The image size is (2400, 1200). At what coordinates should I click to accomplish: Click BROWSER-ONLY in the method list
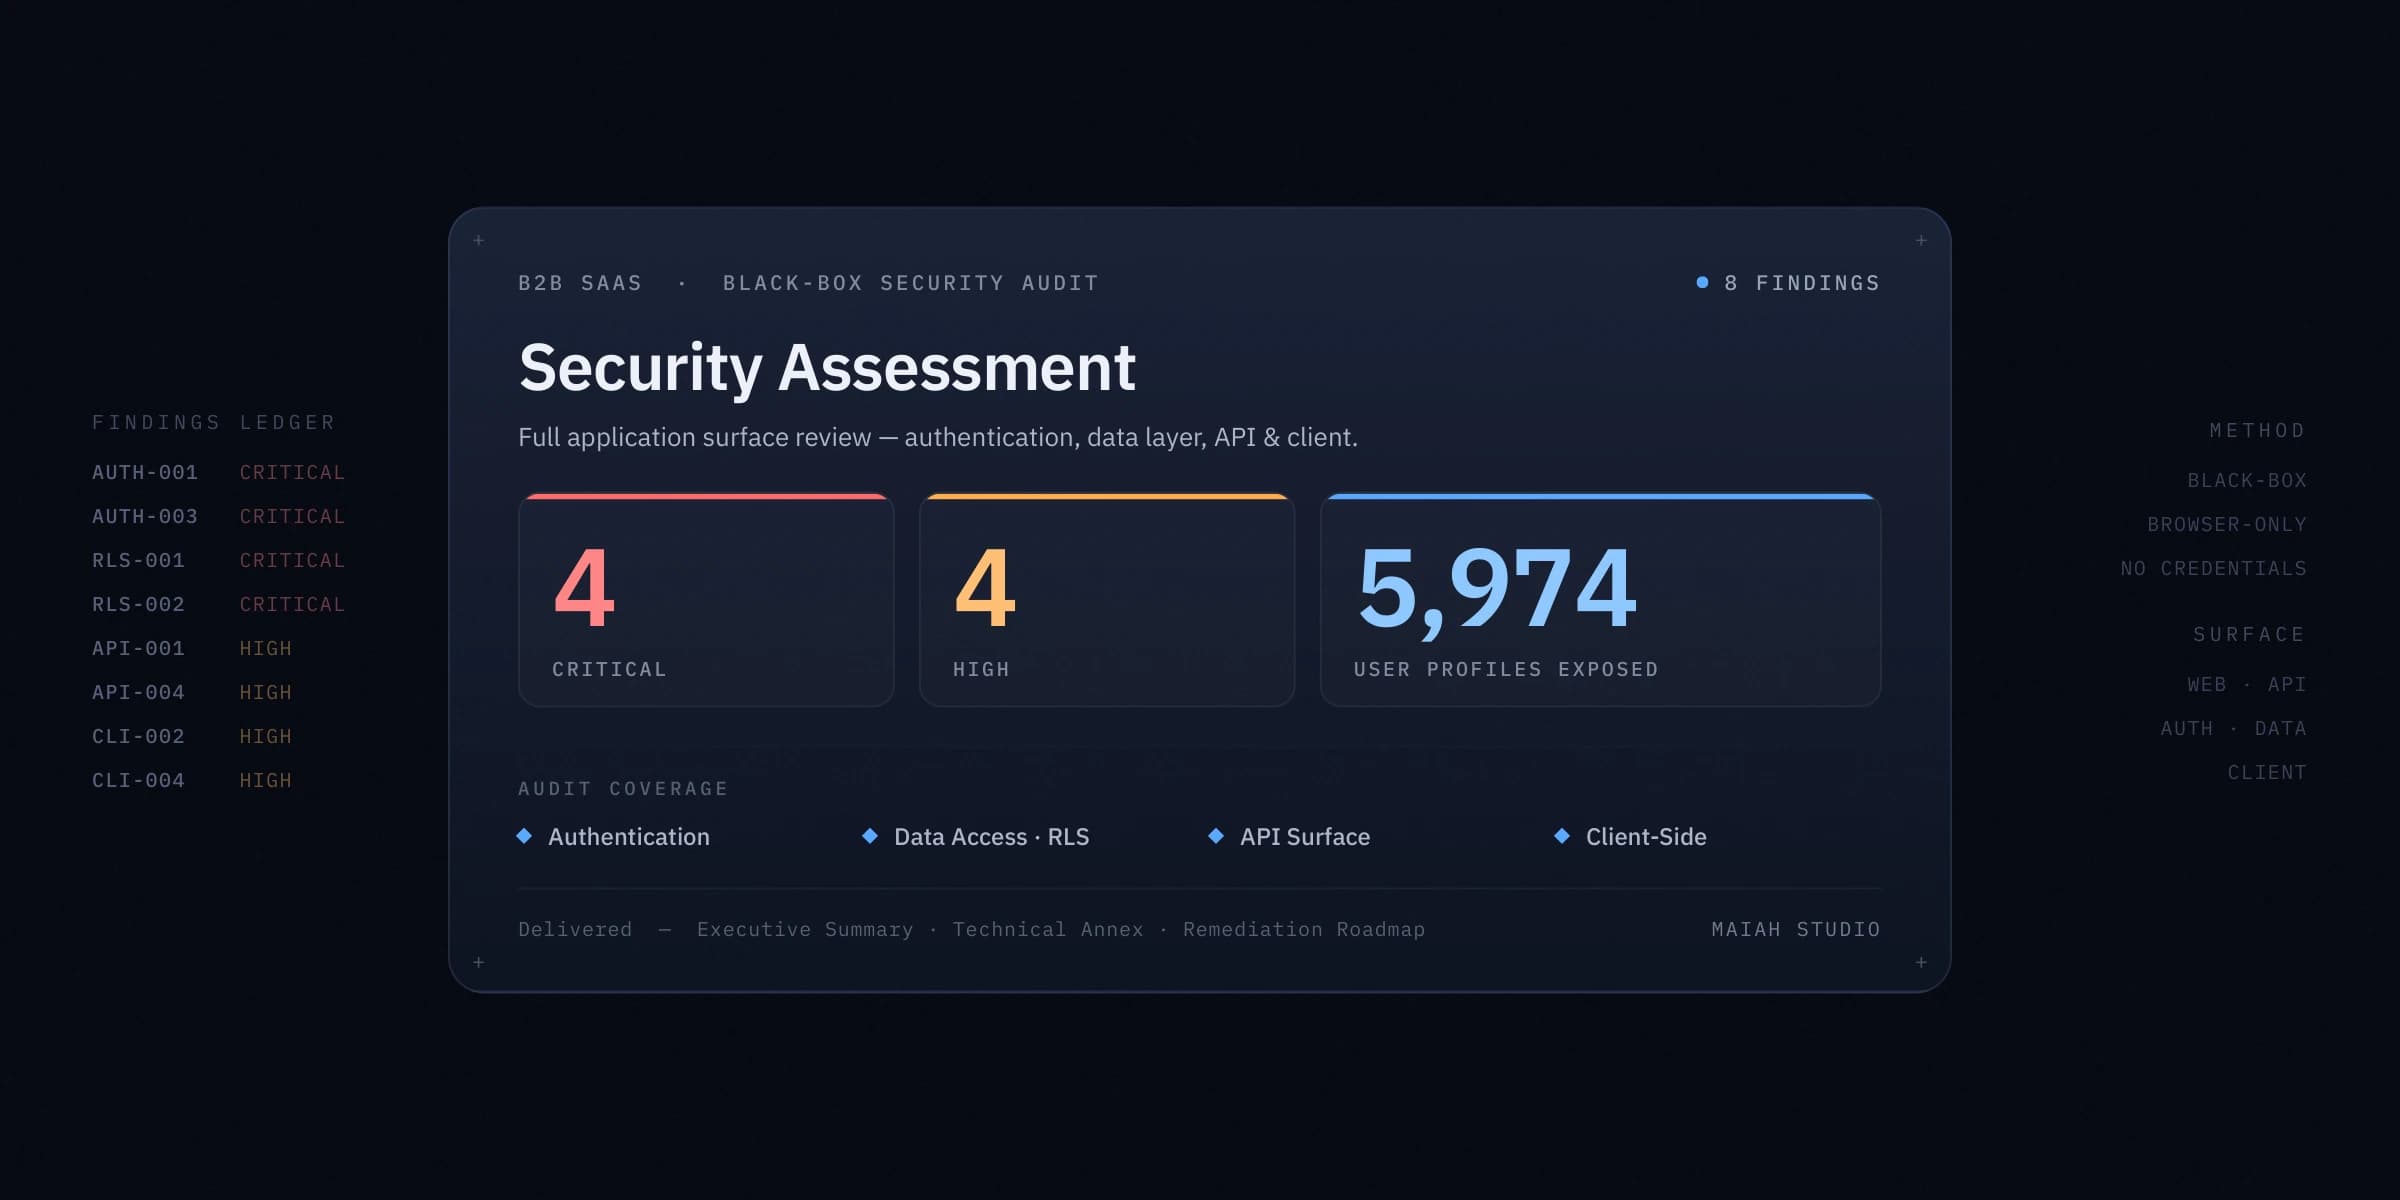2227,524
